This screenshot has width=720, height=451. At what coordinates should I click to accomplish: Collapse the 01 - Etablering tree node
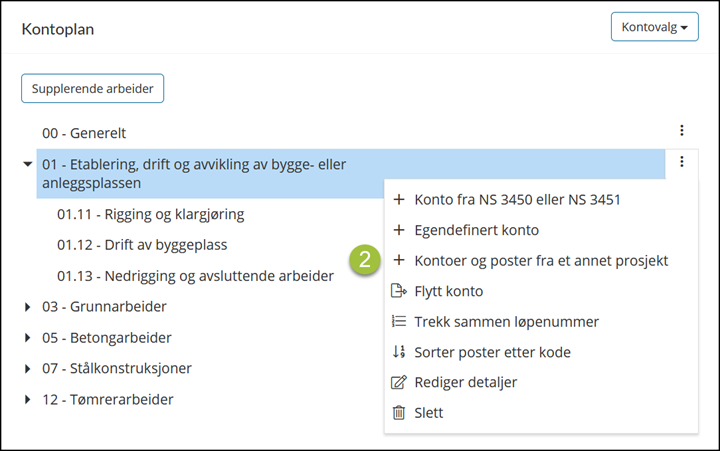[x=28, y=164]
